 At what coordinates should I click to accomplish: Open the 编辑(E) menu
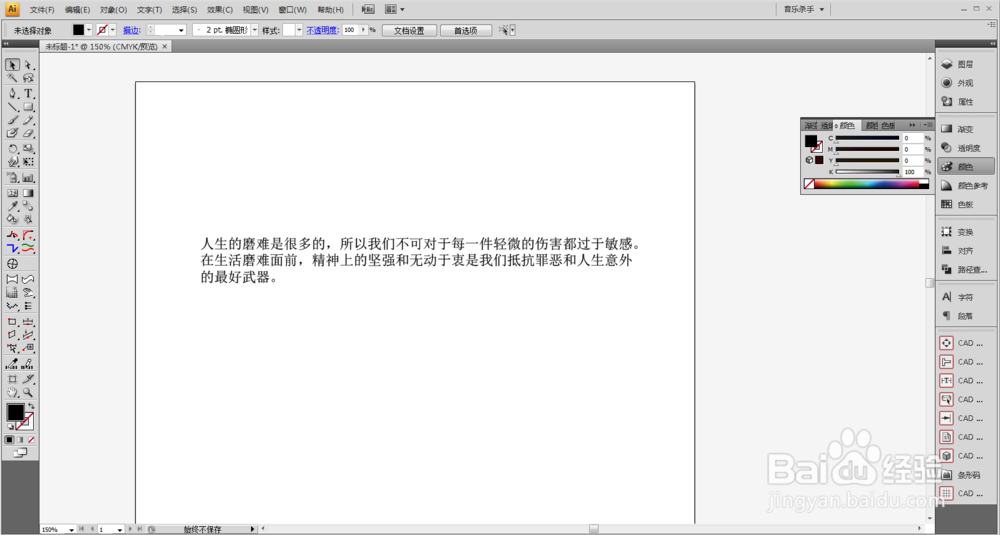[x=77, y=10]
